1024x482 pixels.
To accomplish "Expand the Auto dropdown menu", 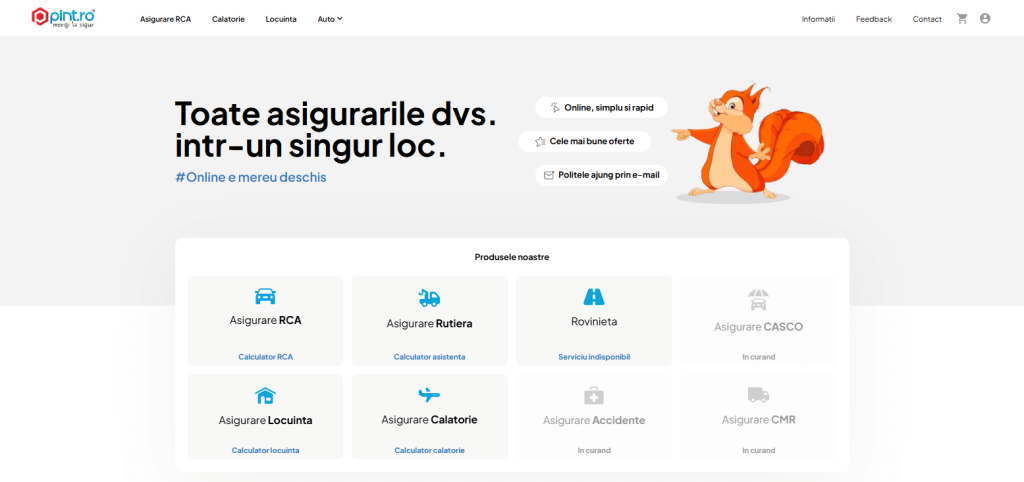I will 330,19.
